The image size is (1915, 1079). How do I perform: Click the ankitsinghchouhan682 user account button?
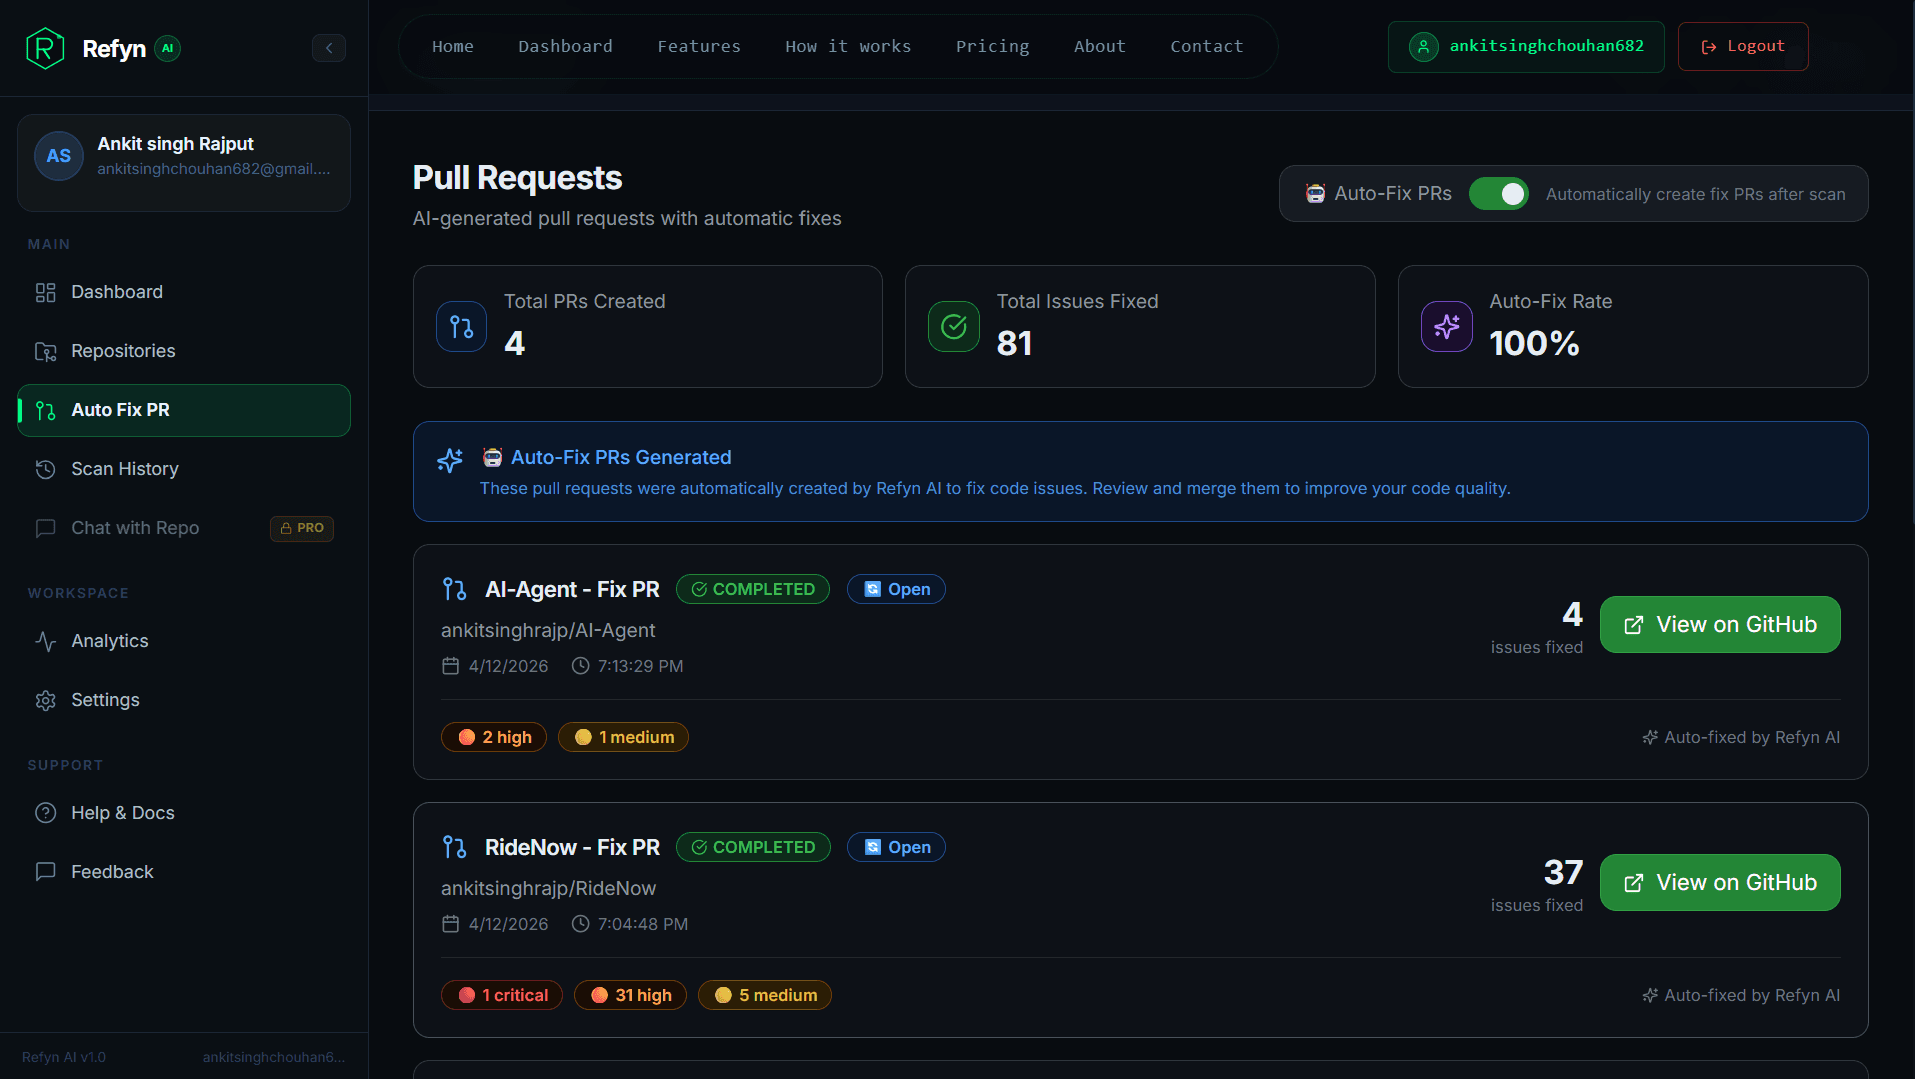[1525, 46]
